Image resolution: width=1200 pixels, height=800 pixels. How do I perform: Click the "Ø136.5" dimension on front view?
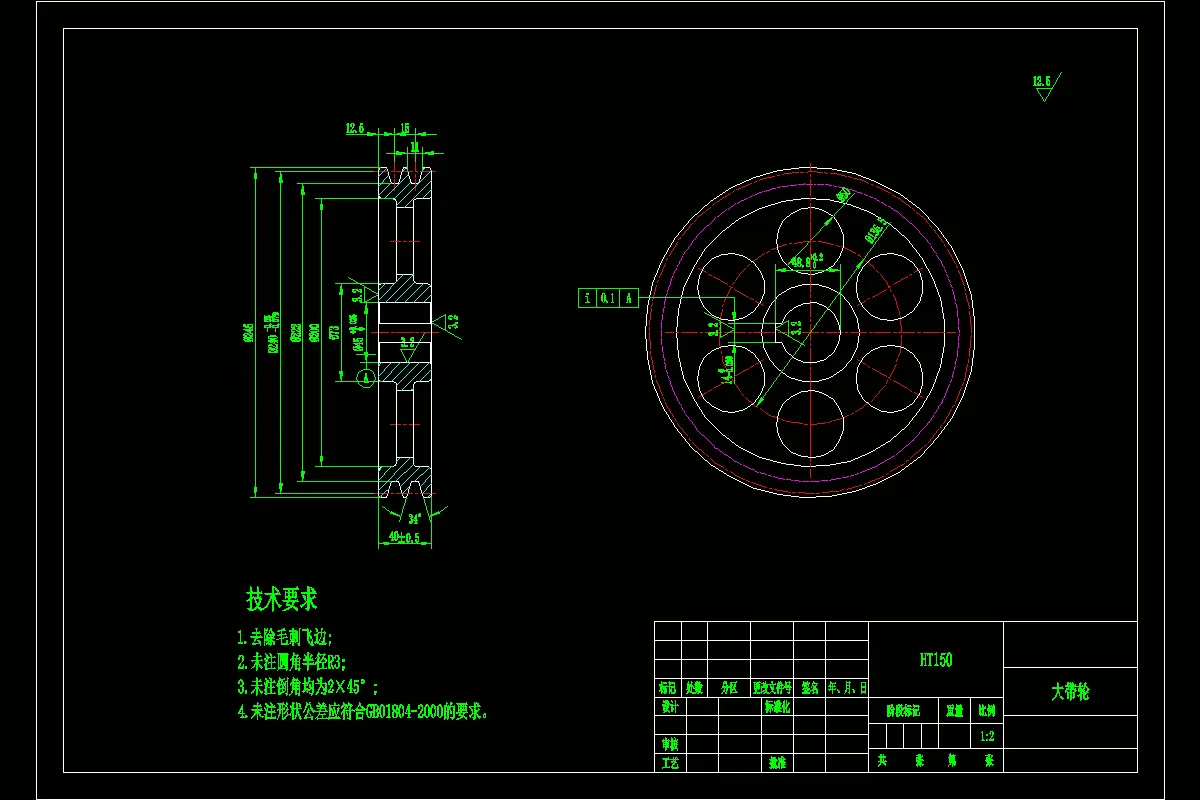click(875, 232)
